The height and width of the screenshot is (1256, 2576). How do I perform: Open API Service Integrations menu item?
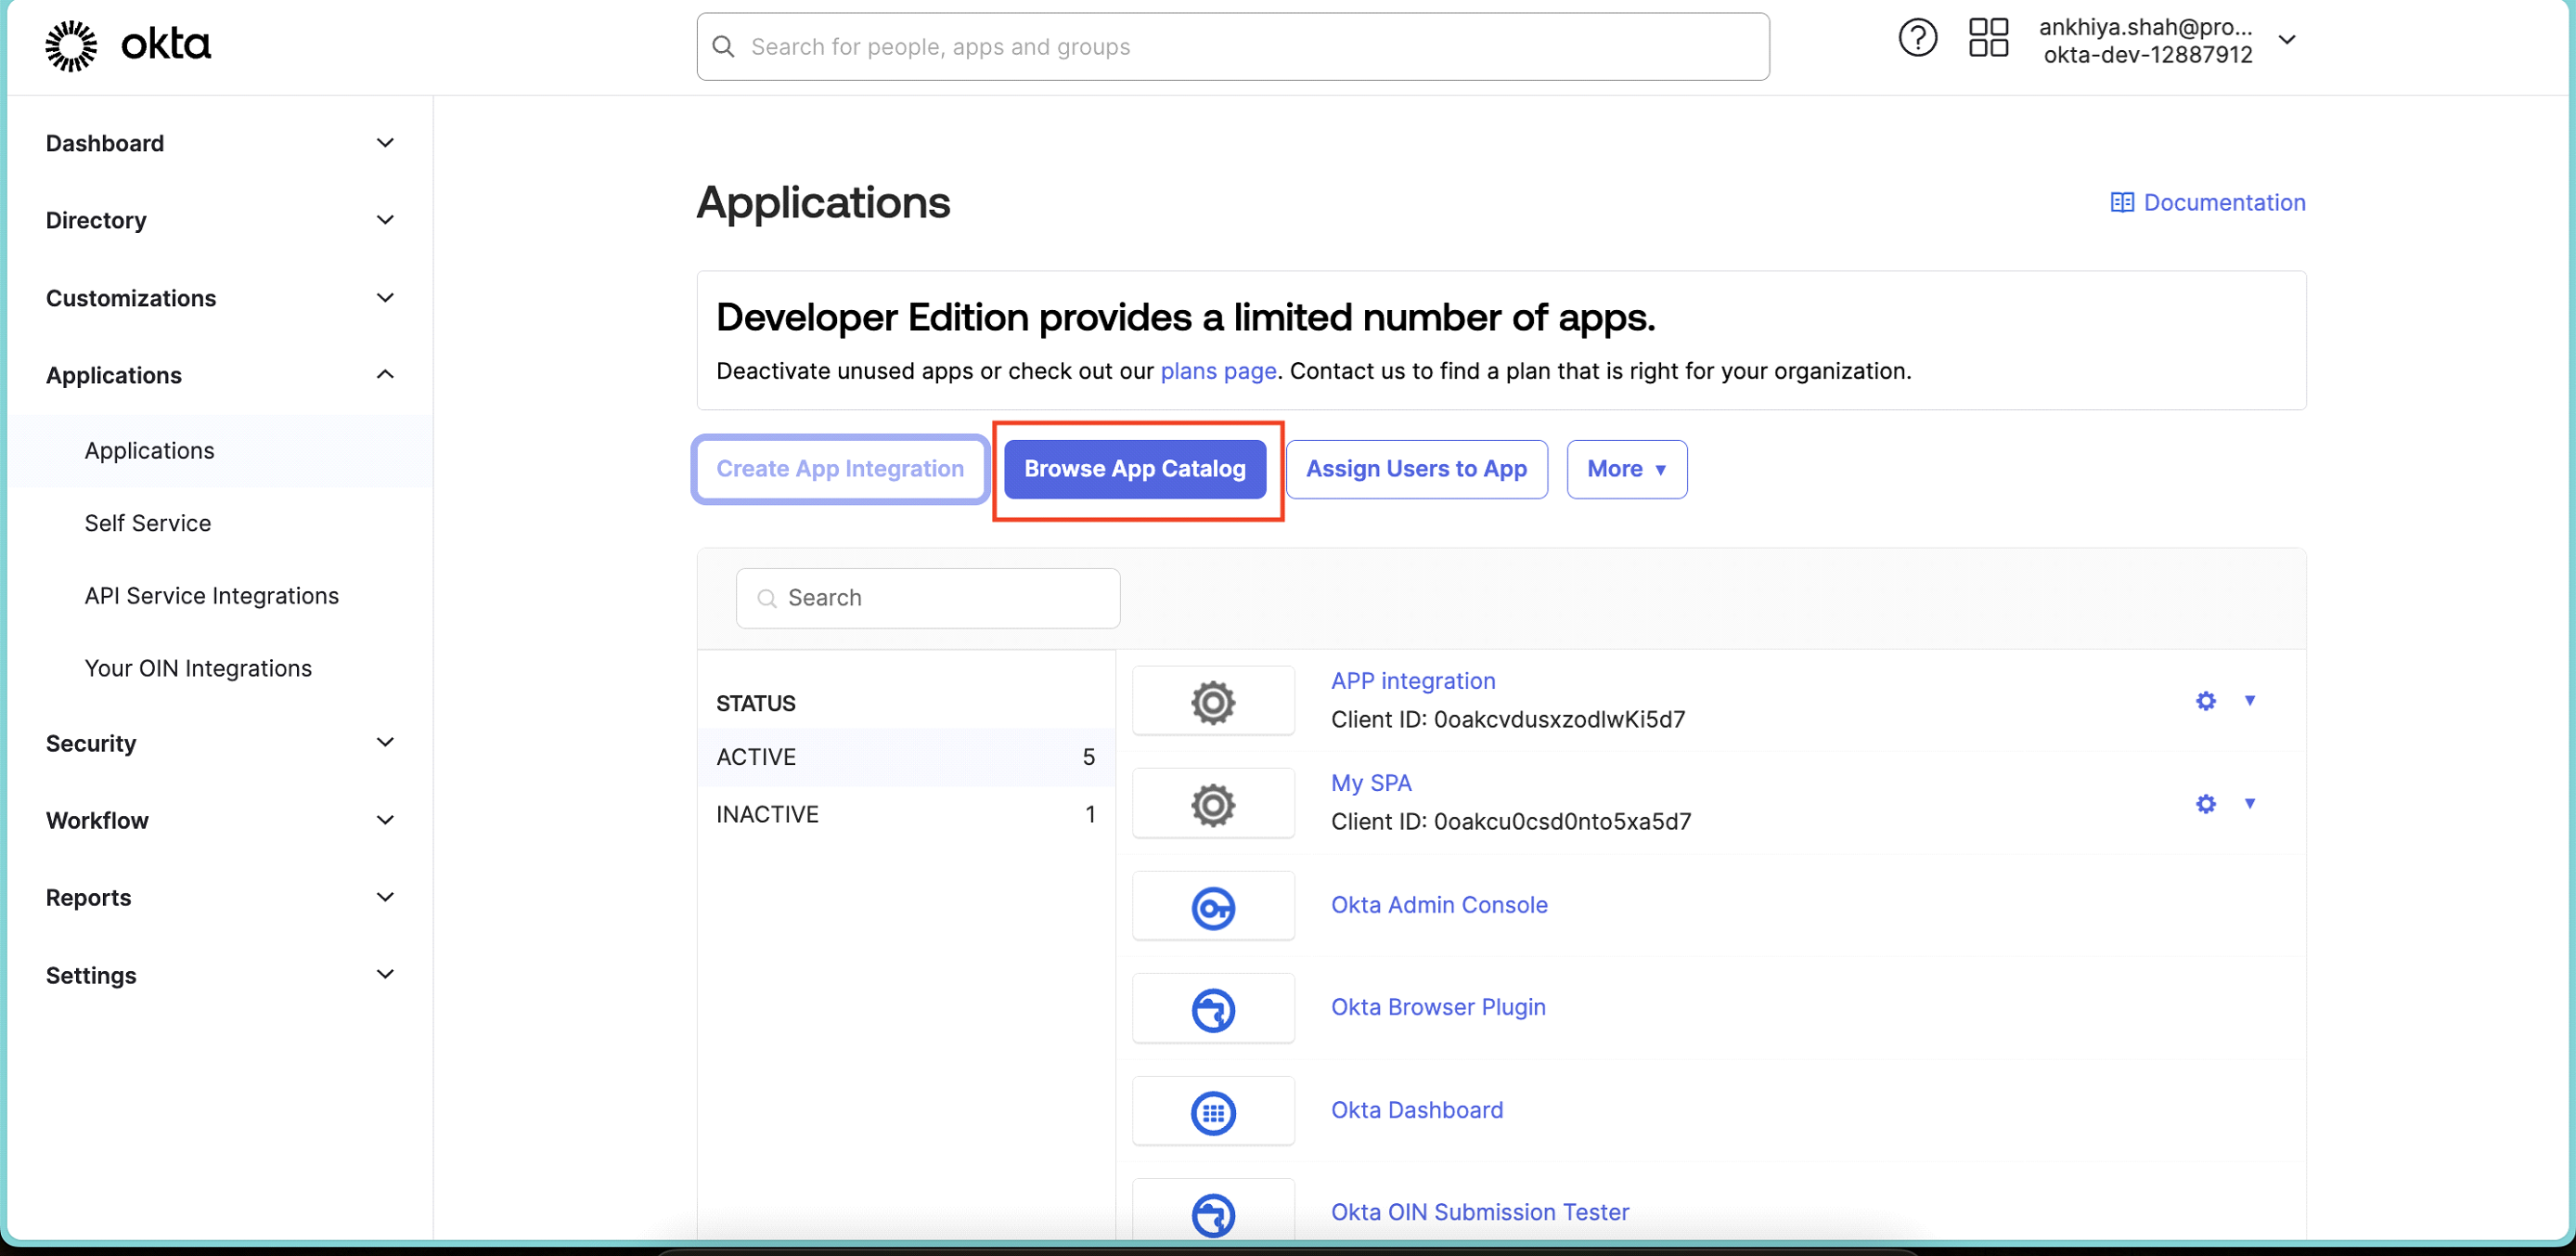pyautogui.click(x=211, y=596)
